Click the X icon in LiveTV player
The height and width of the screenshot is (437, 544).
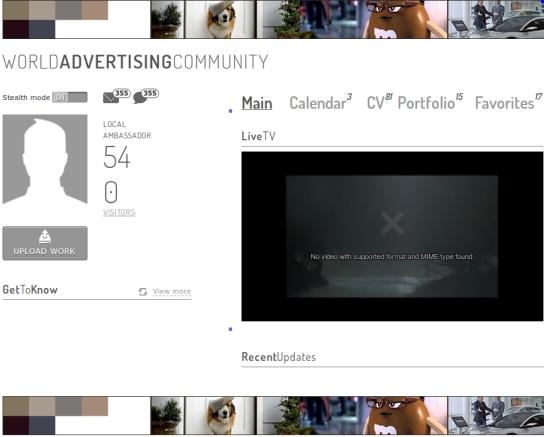(392, 223)
